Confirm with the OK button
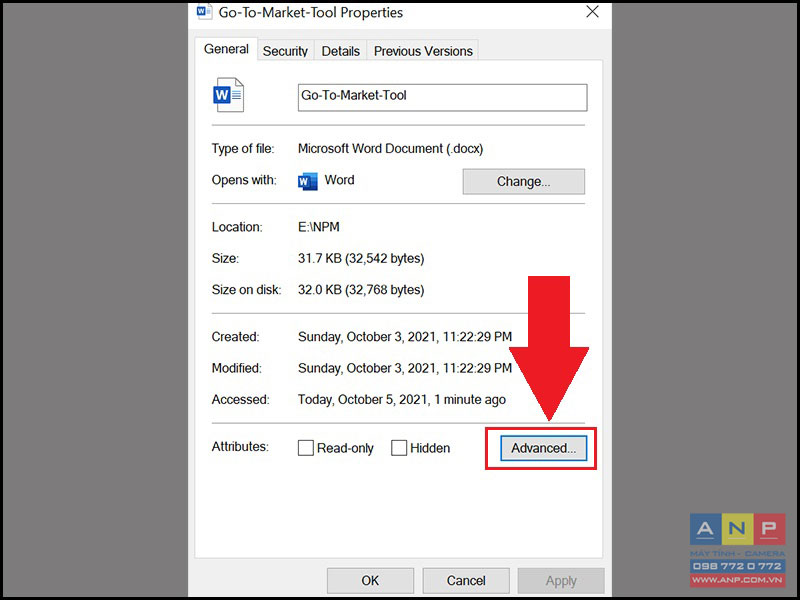This screenshot has width=800, height=600. click(x=370, y=581)
